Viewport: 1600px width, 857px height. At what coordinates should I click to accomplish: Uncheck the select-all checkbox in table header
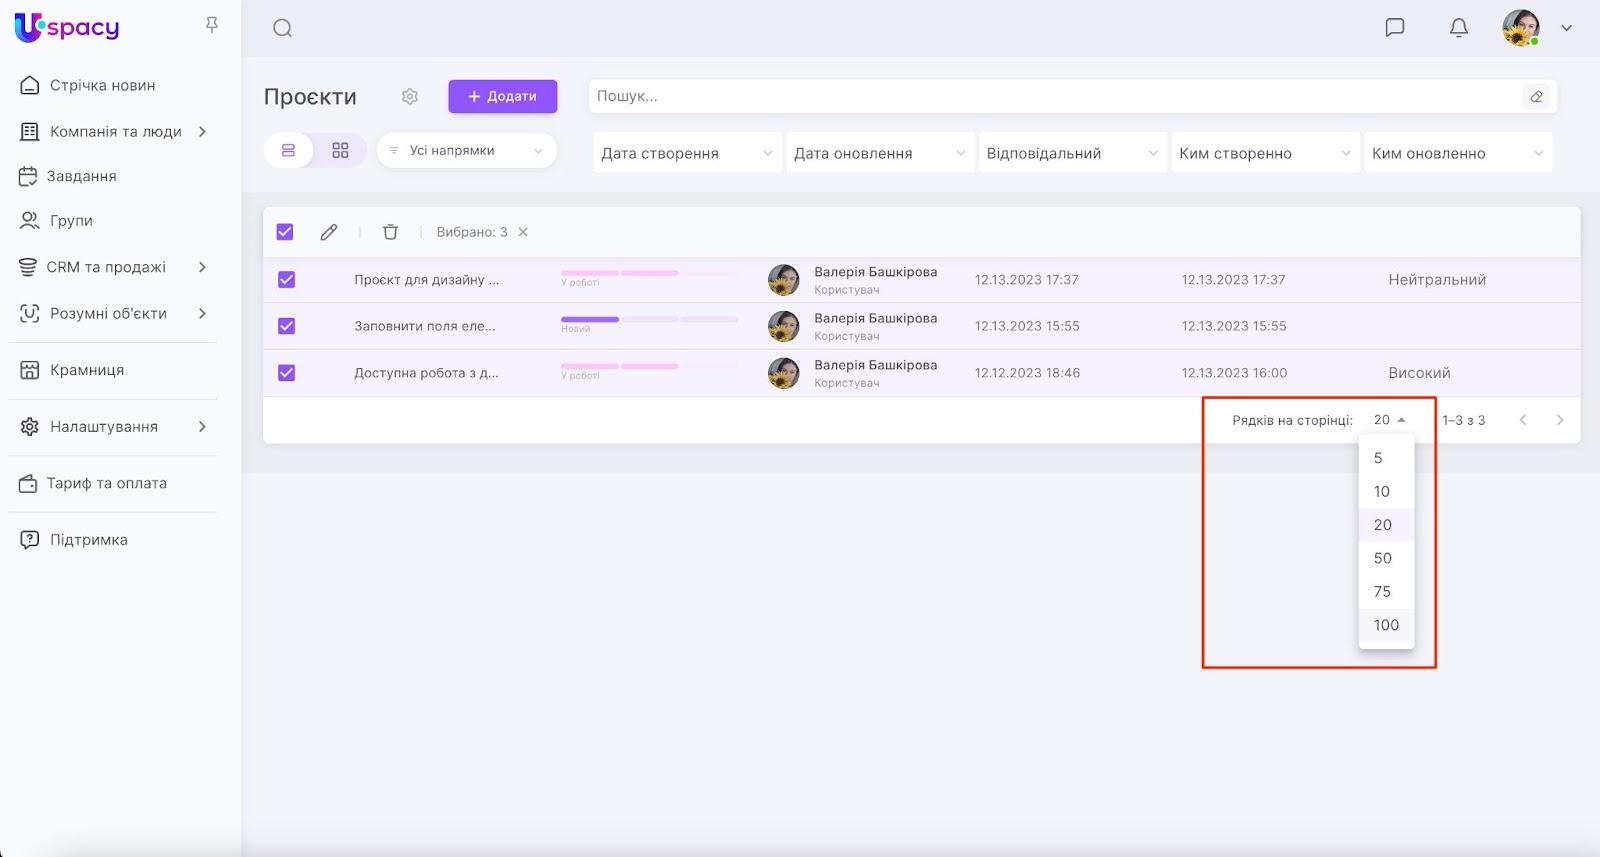tap(285, 232)
